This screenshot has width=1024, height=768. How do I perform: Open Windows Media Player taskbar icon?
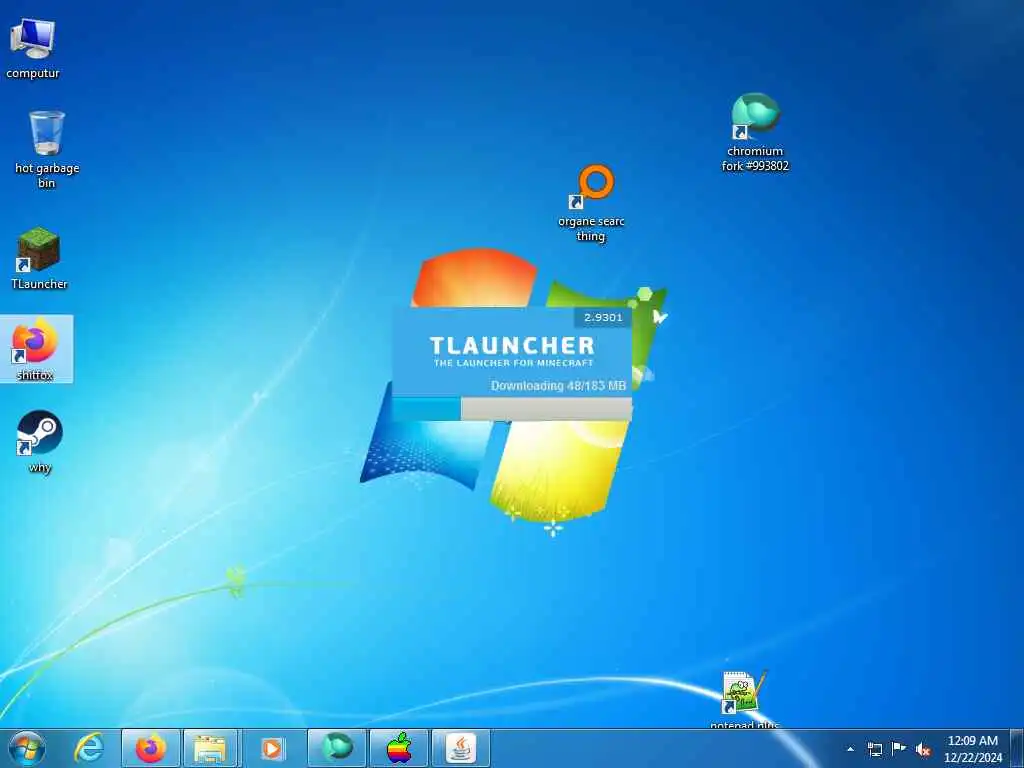point(272,748)
